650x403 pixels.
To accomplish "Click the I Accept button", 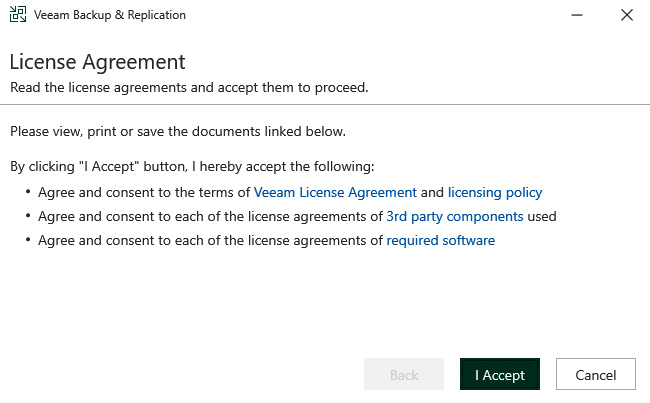I will click(x=500, y=374).
